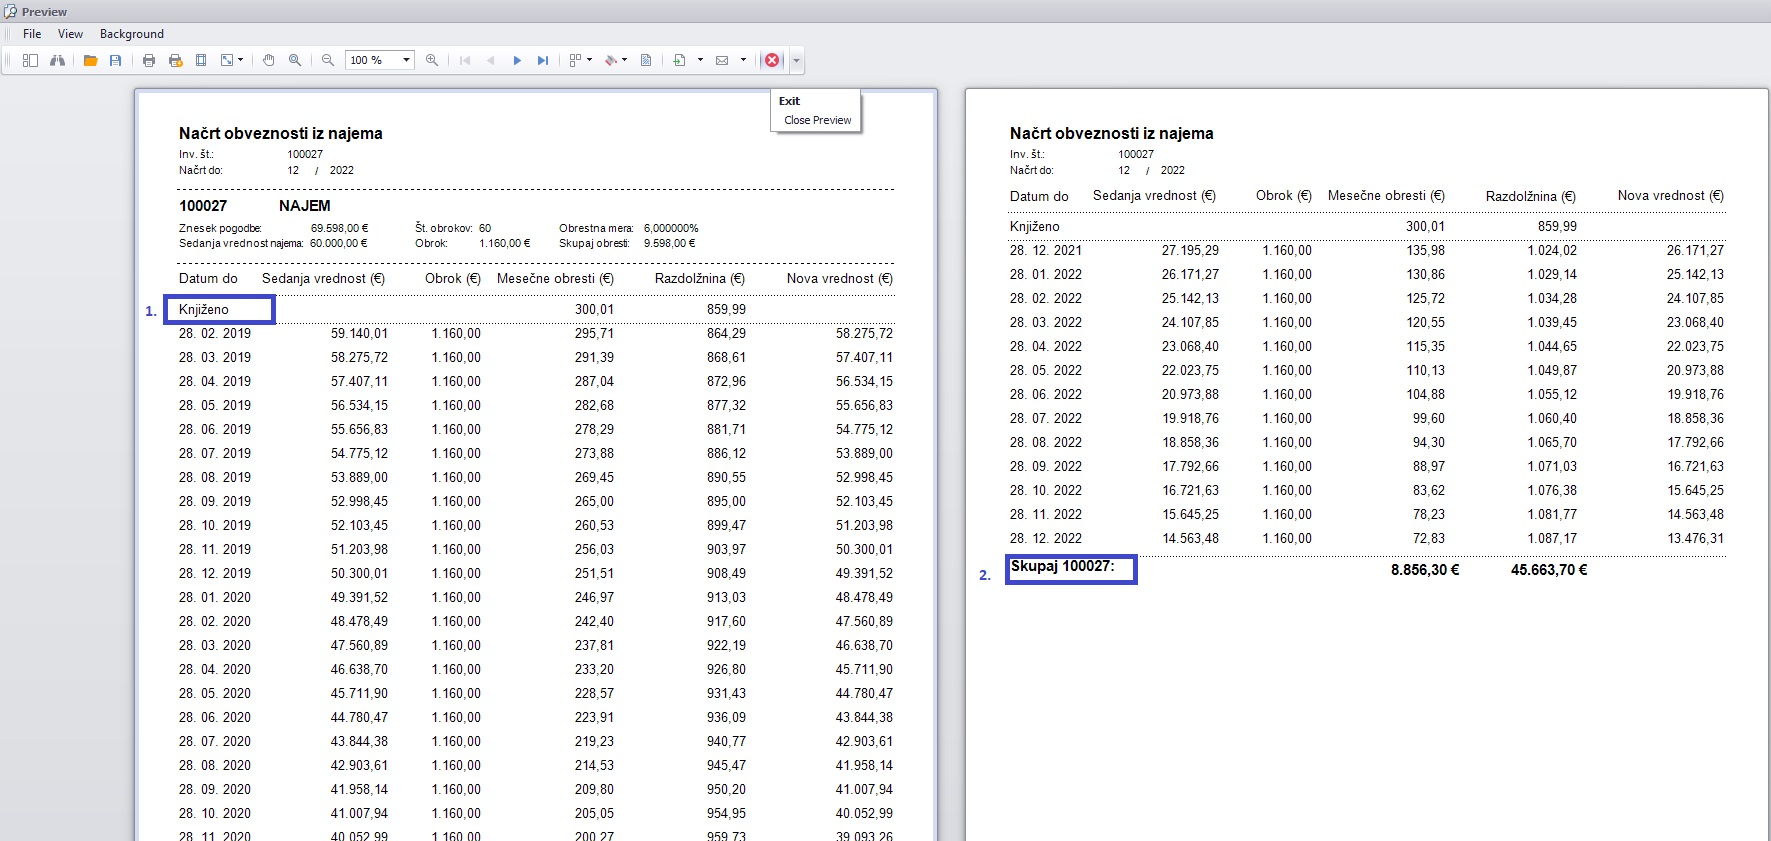The height and width of the screenshot is (841, 1771).
Task: Click the Watermark icon
Action: coord(646,61)
